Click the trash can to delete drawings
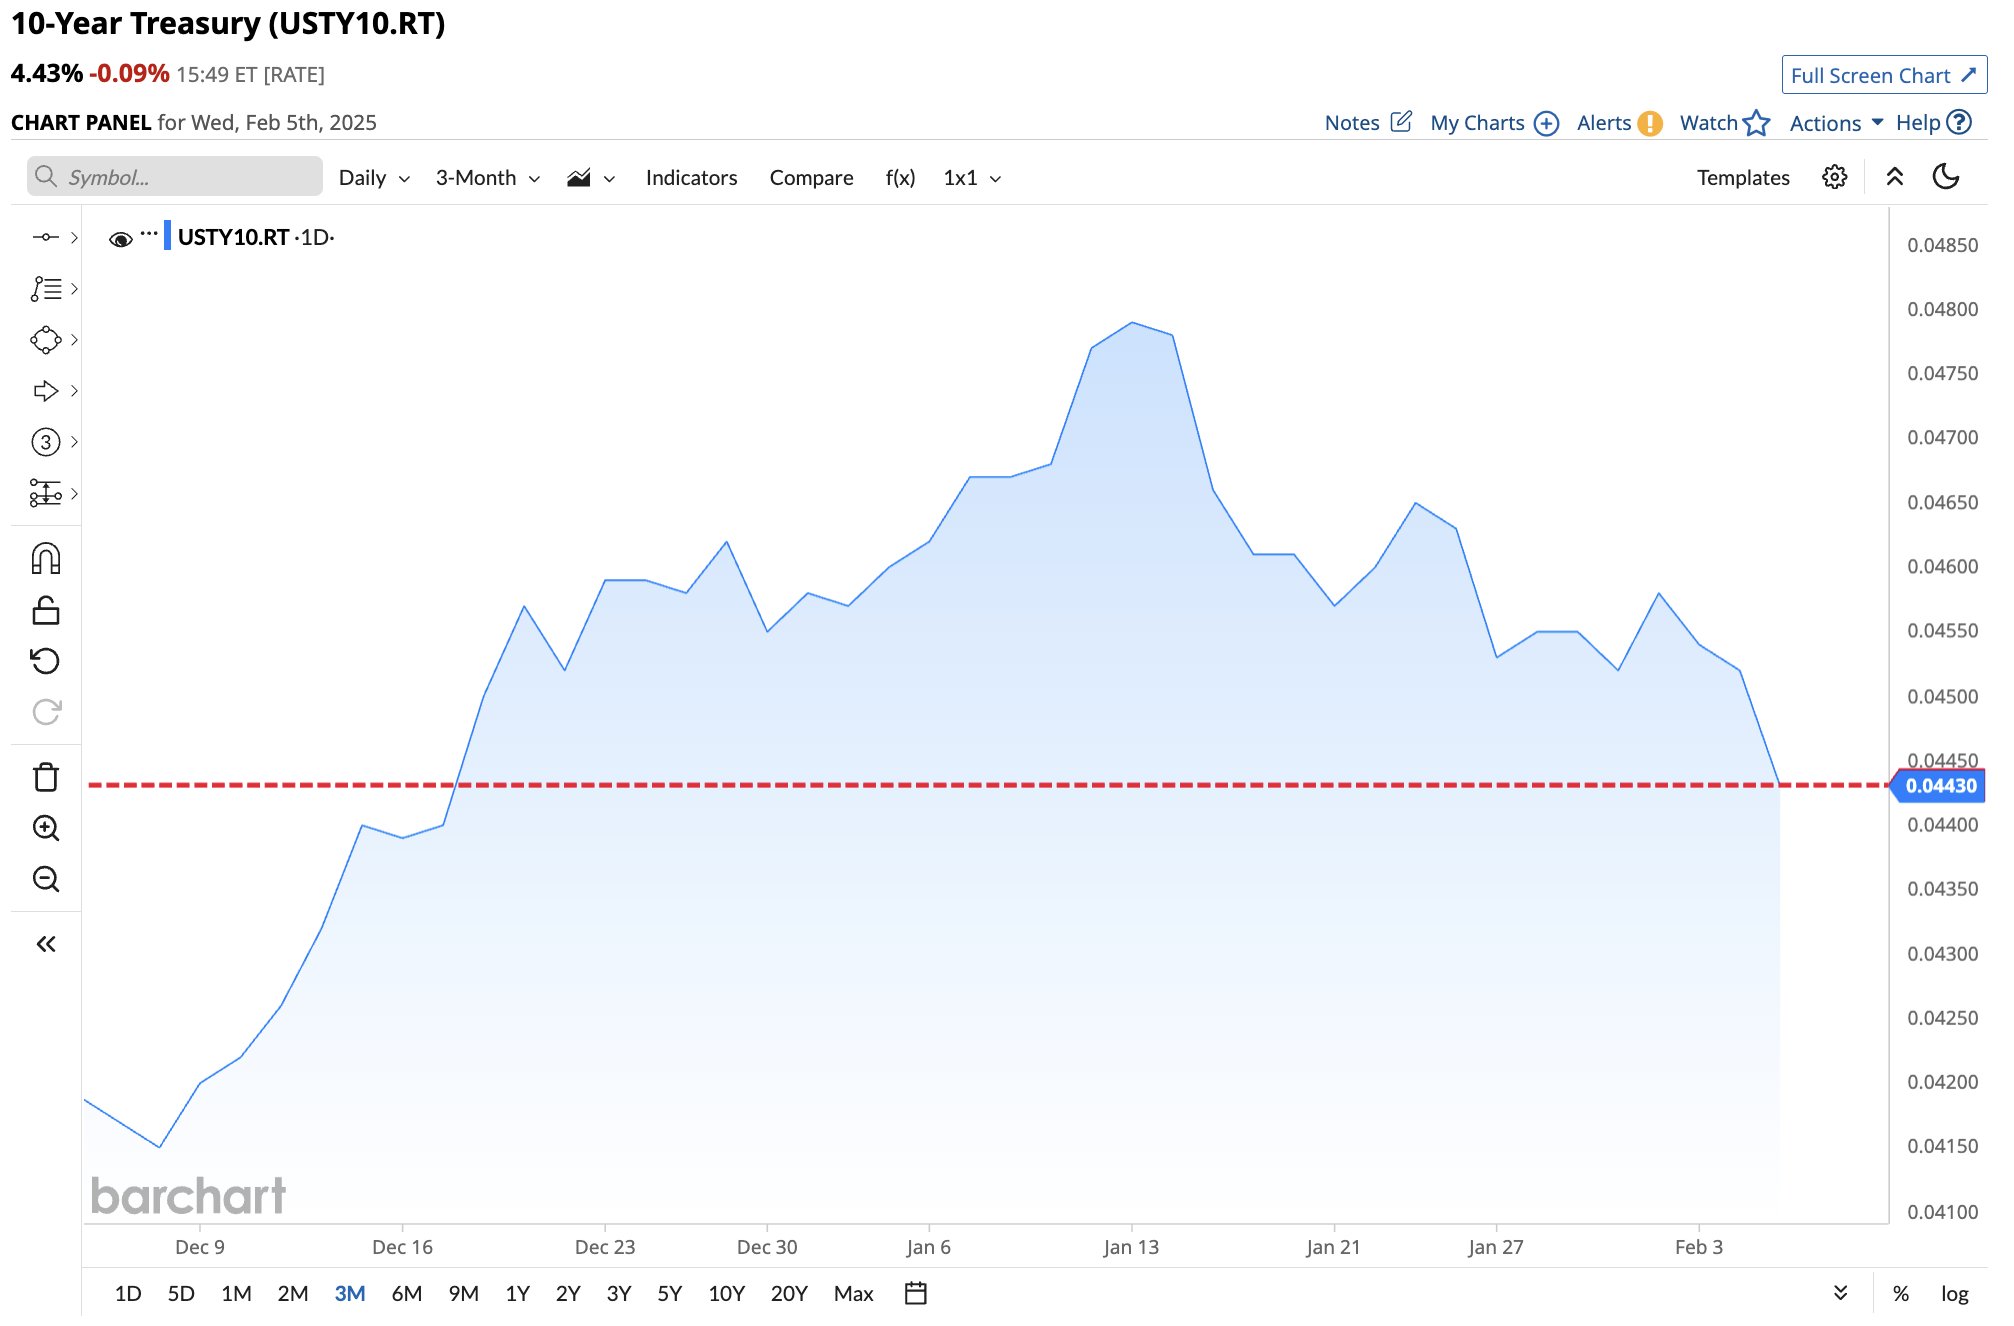 click(x=46, y=777)
